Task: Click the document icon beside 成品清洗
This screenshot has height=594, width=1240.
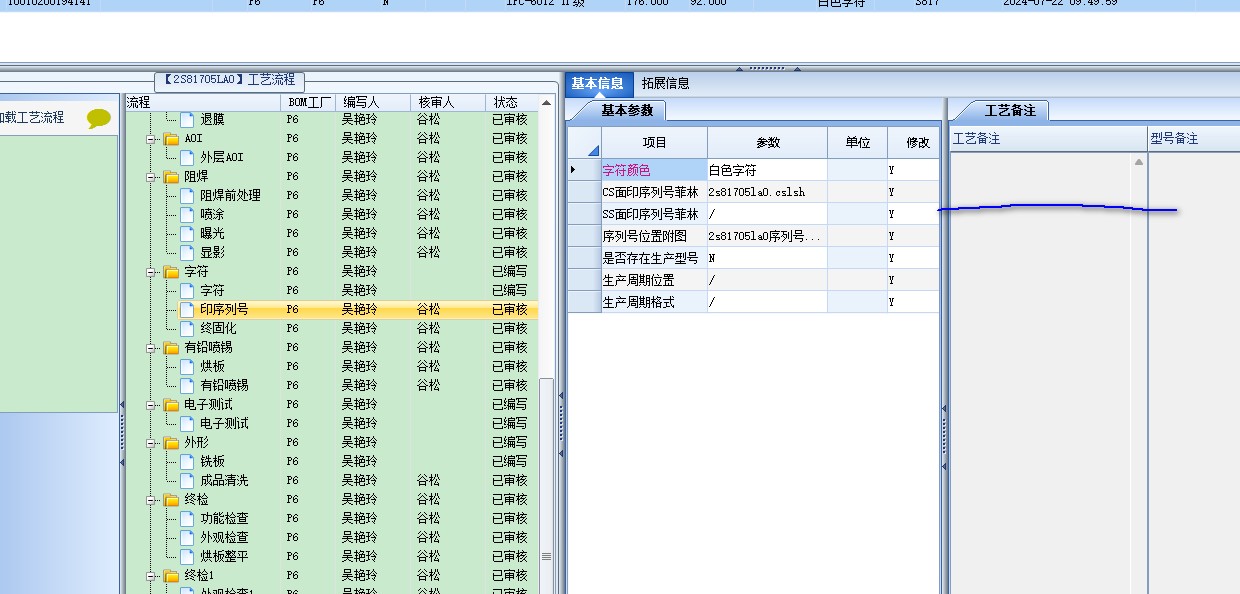Action: click(x=187, y=481)
